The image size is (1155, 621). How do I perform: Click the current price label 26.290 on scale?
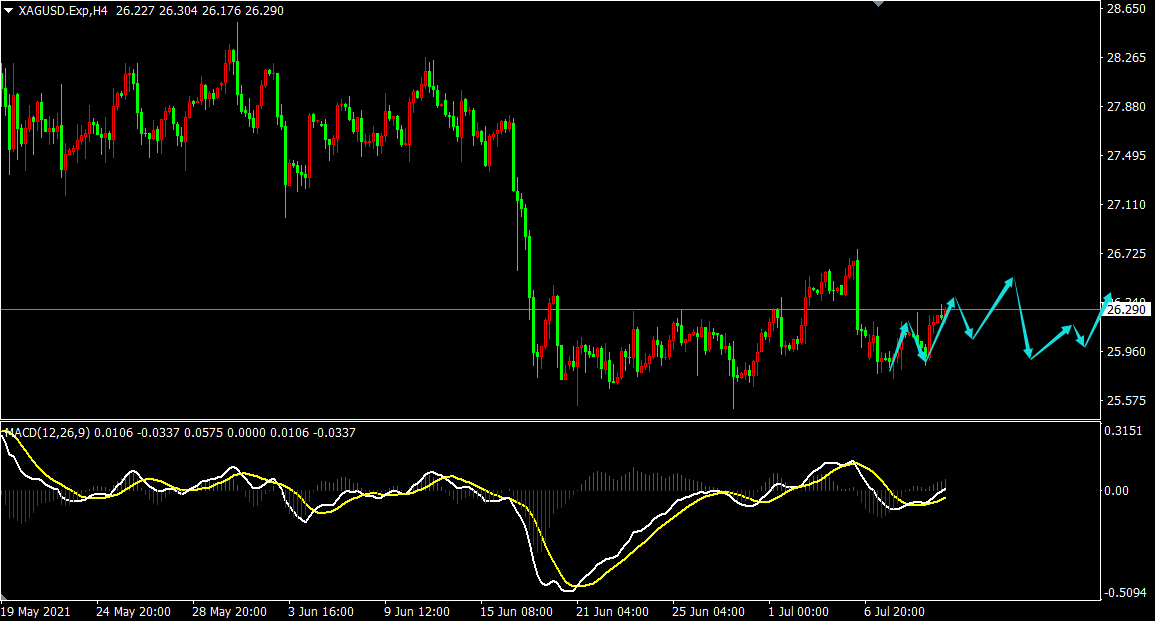(1126, 309)
